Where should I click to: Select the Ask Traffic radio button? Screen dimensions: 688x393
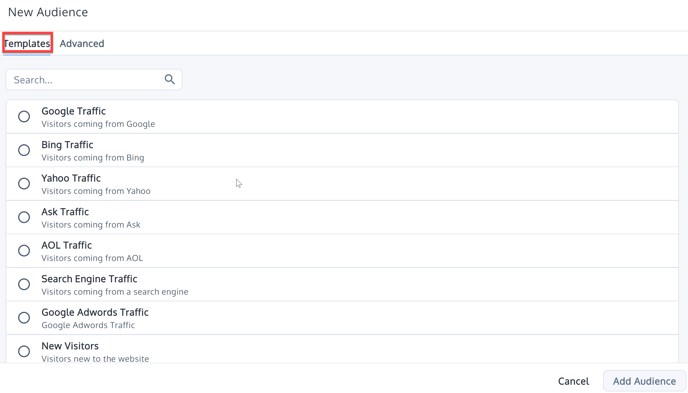click(x=24, y=217)
